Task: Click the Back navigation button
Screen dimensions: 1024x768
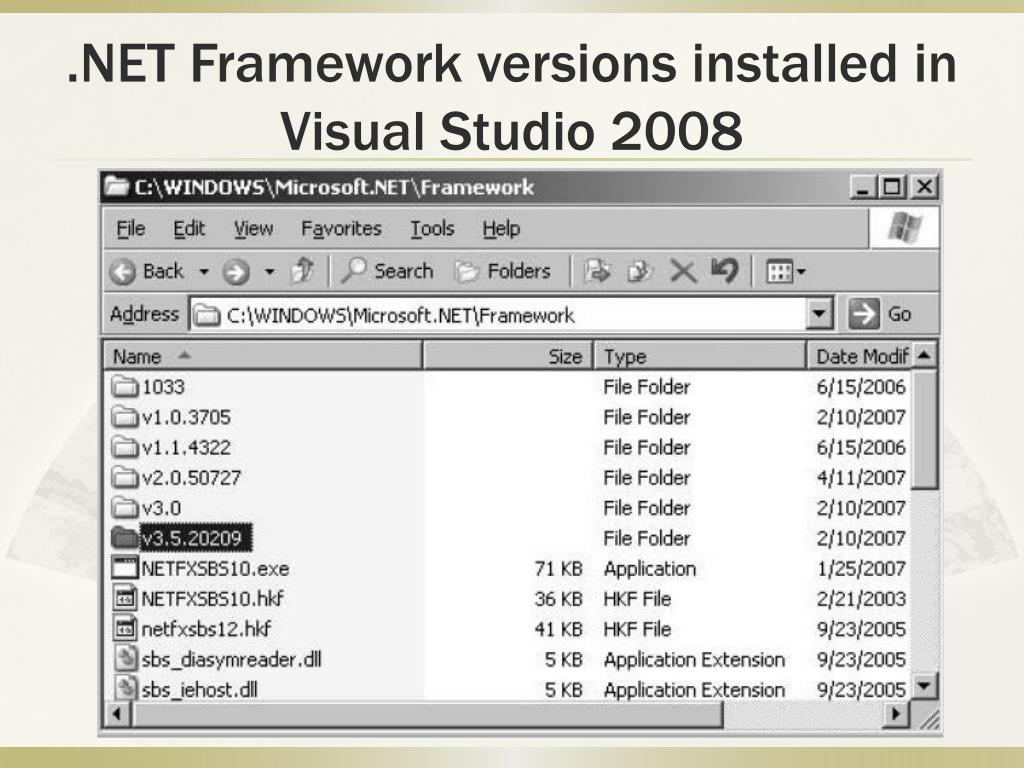Action: coord(148,271)
